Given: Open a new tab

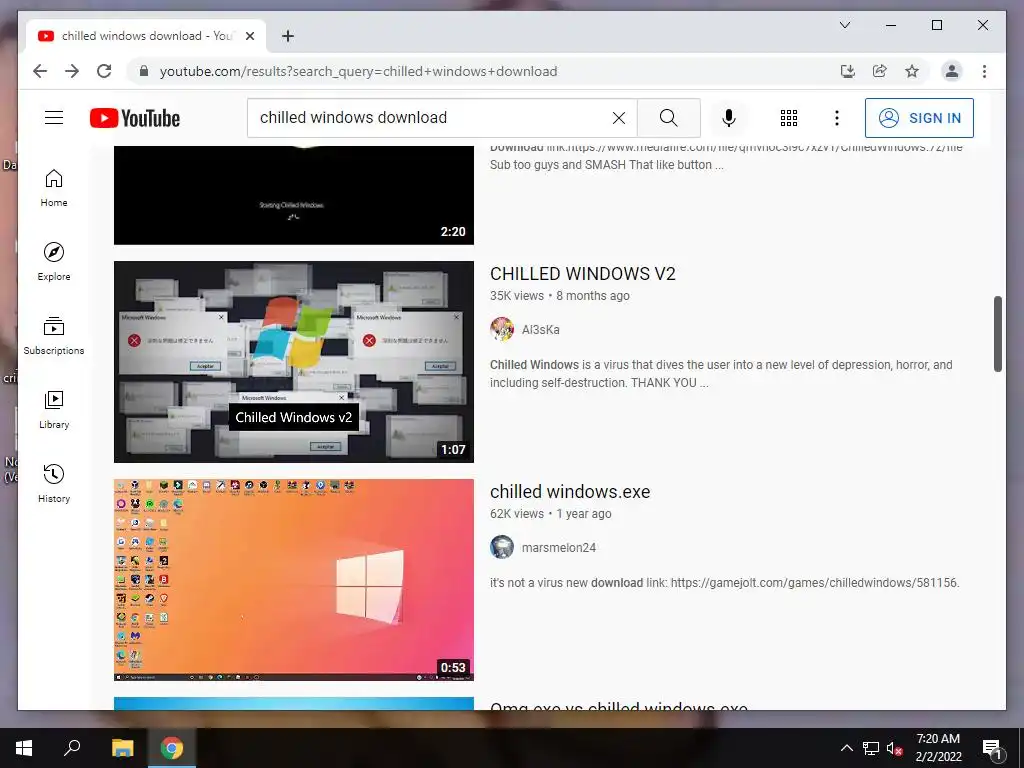Looking at the screenshot, I should tap(288, 36).
